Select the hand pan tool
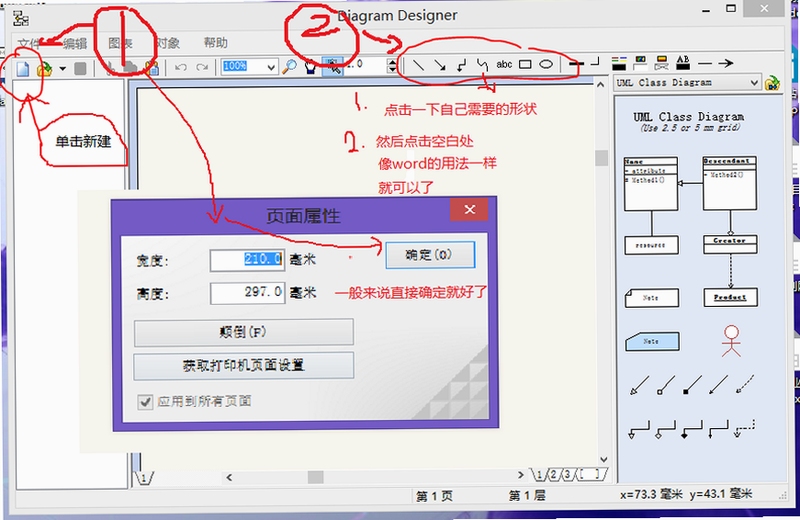 coord(310,67)
